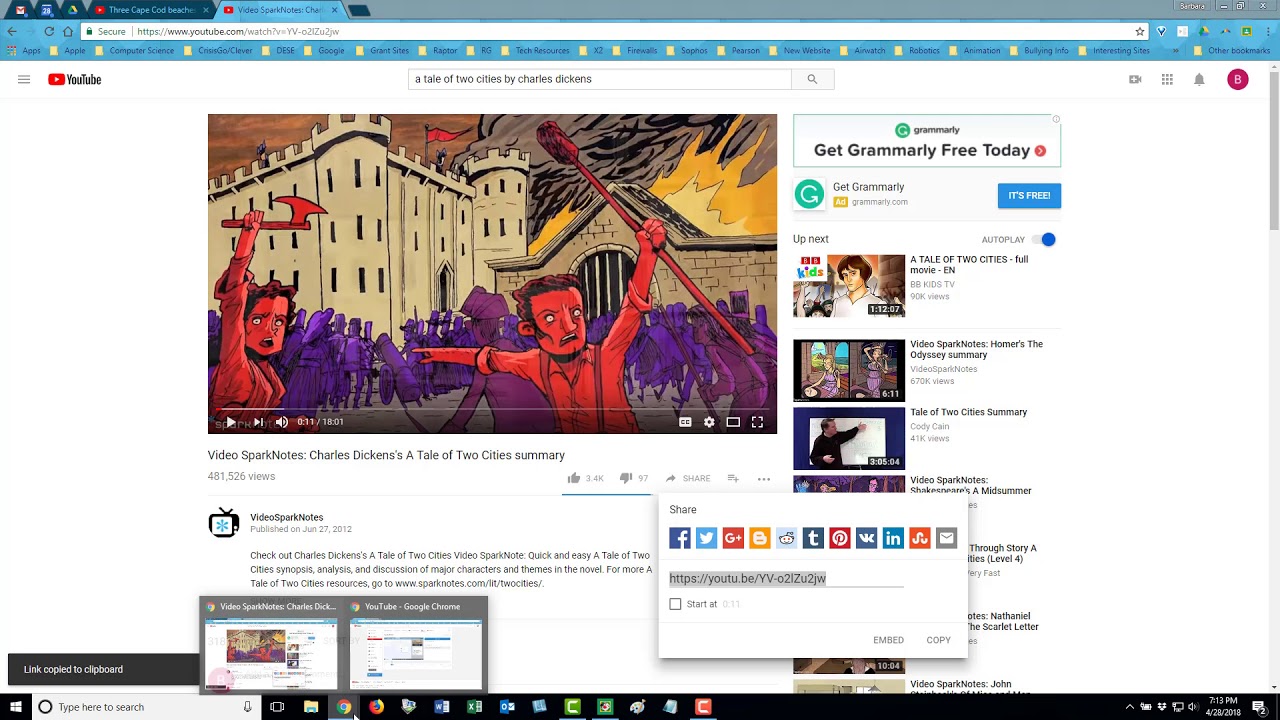Click into the YouTube search box
The height and width of the screenshot is (720, 1280).
coord(600,79)
